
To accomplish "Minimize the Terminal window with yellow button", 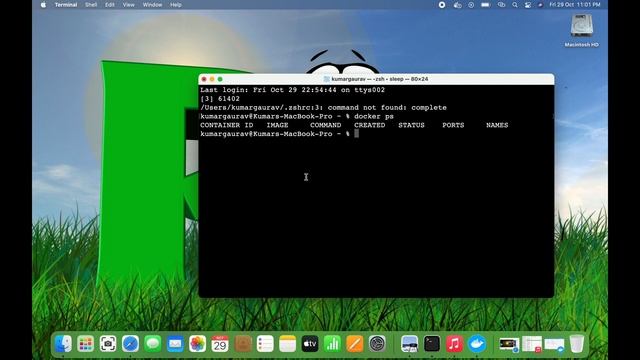I will click(212, 79).
